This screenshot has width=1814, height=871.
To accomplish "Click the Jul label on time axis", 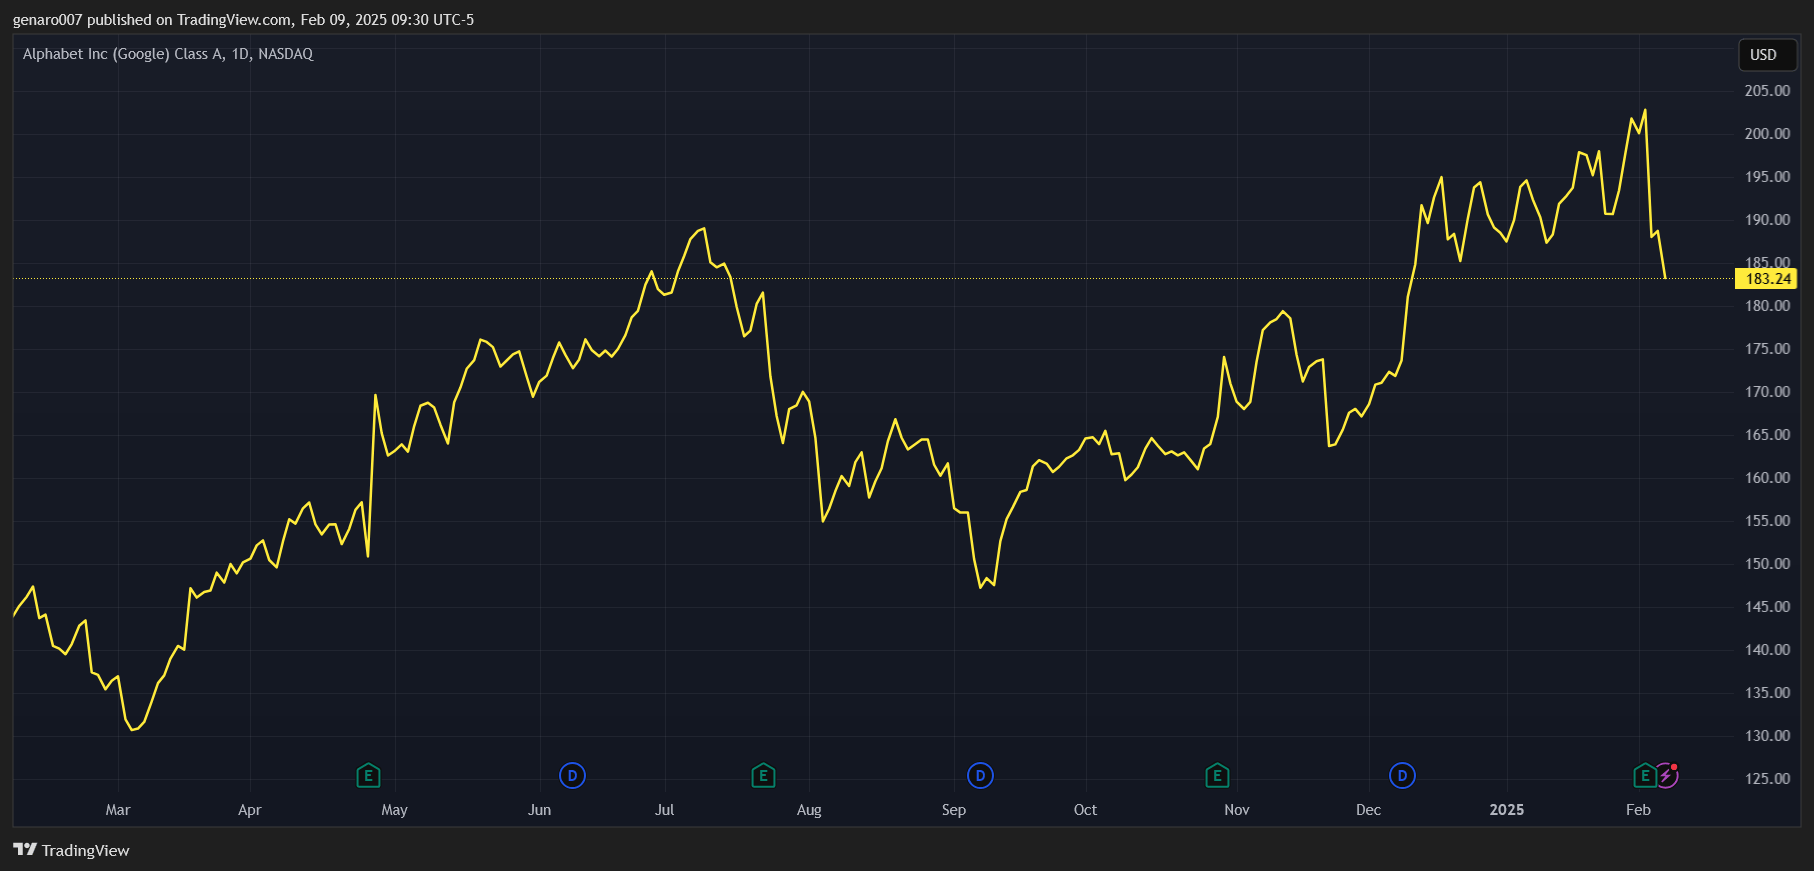I will 664,810.
